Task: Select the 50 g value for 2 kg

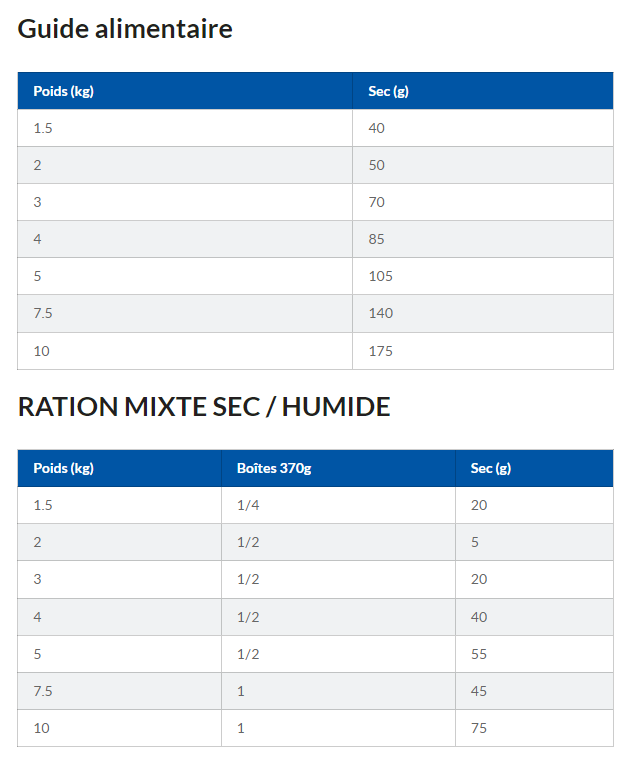Action: click(377, 165)
